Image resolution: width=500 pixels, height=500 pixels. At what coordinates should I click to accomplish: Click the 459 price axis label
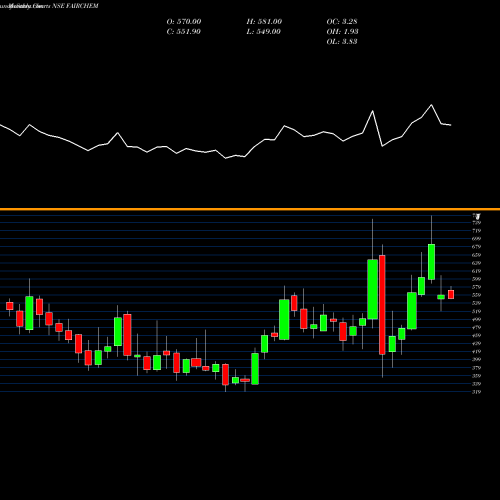click(477, 335)
